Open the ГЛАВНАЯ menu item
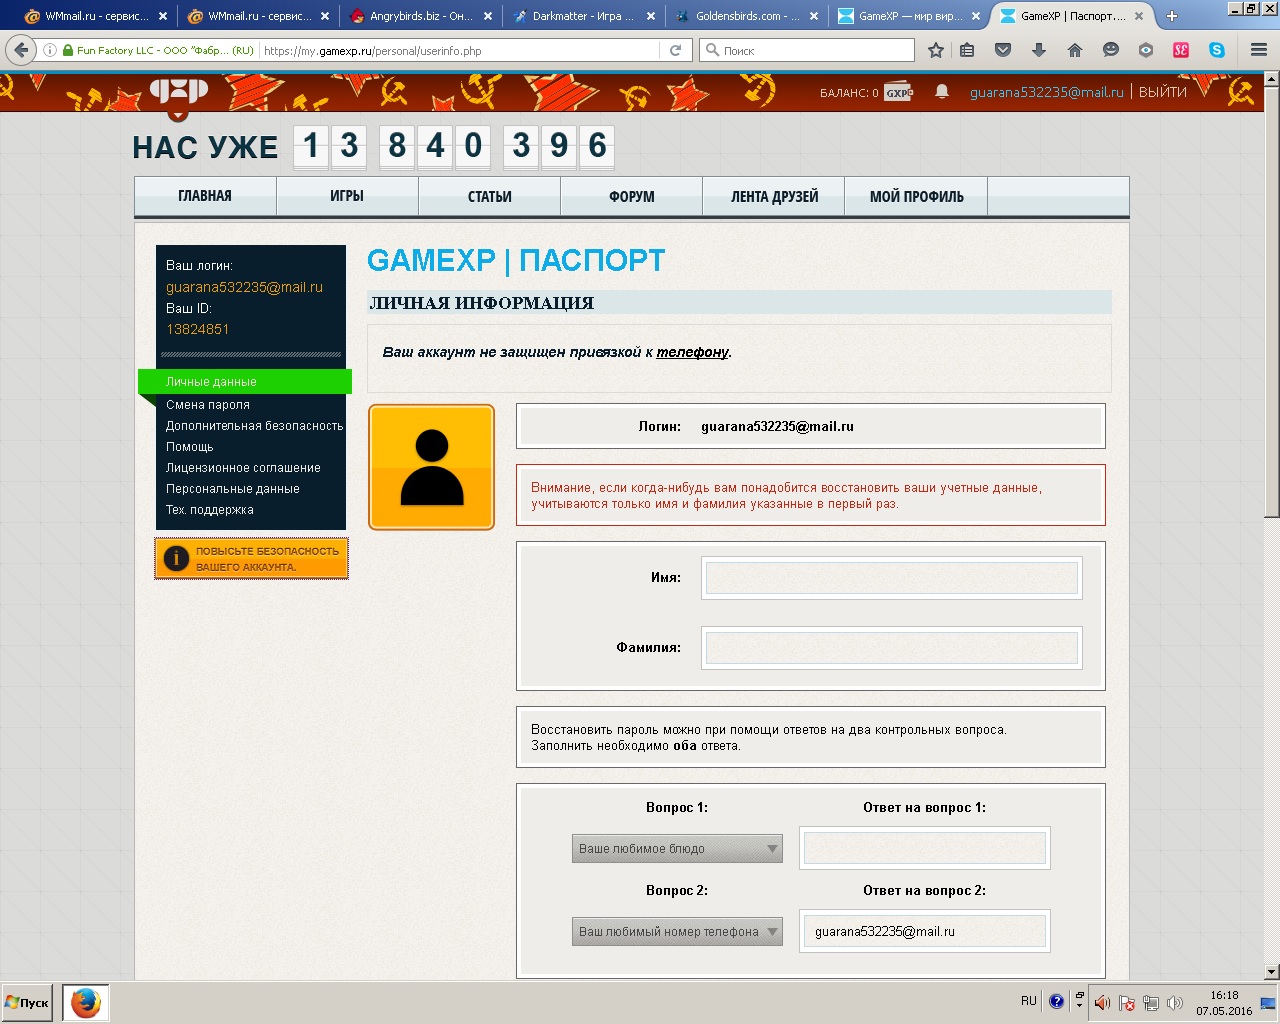Image resolution: width=1280 pixels, height=1024 pixels. 205,196
